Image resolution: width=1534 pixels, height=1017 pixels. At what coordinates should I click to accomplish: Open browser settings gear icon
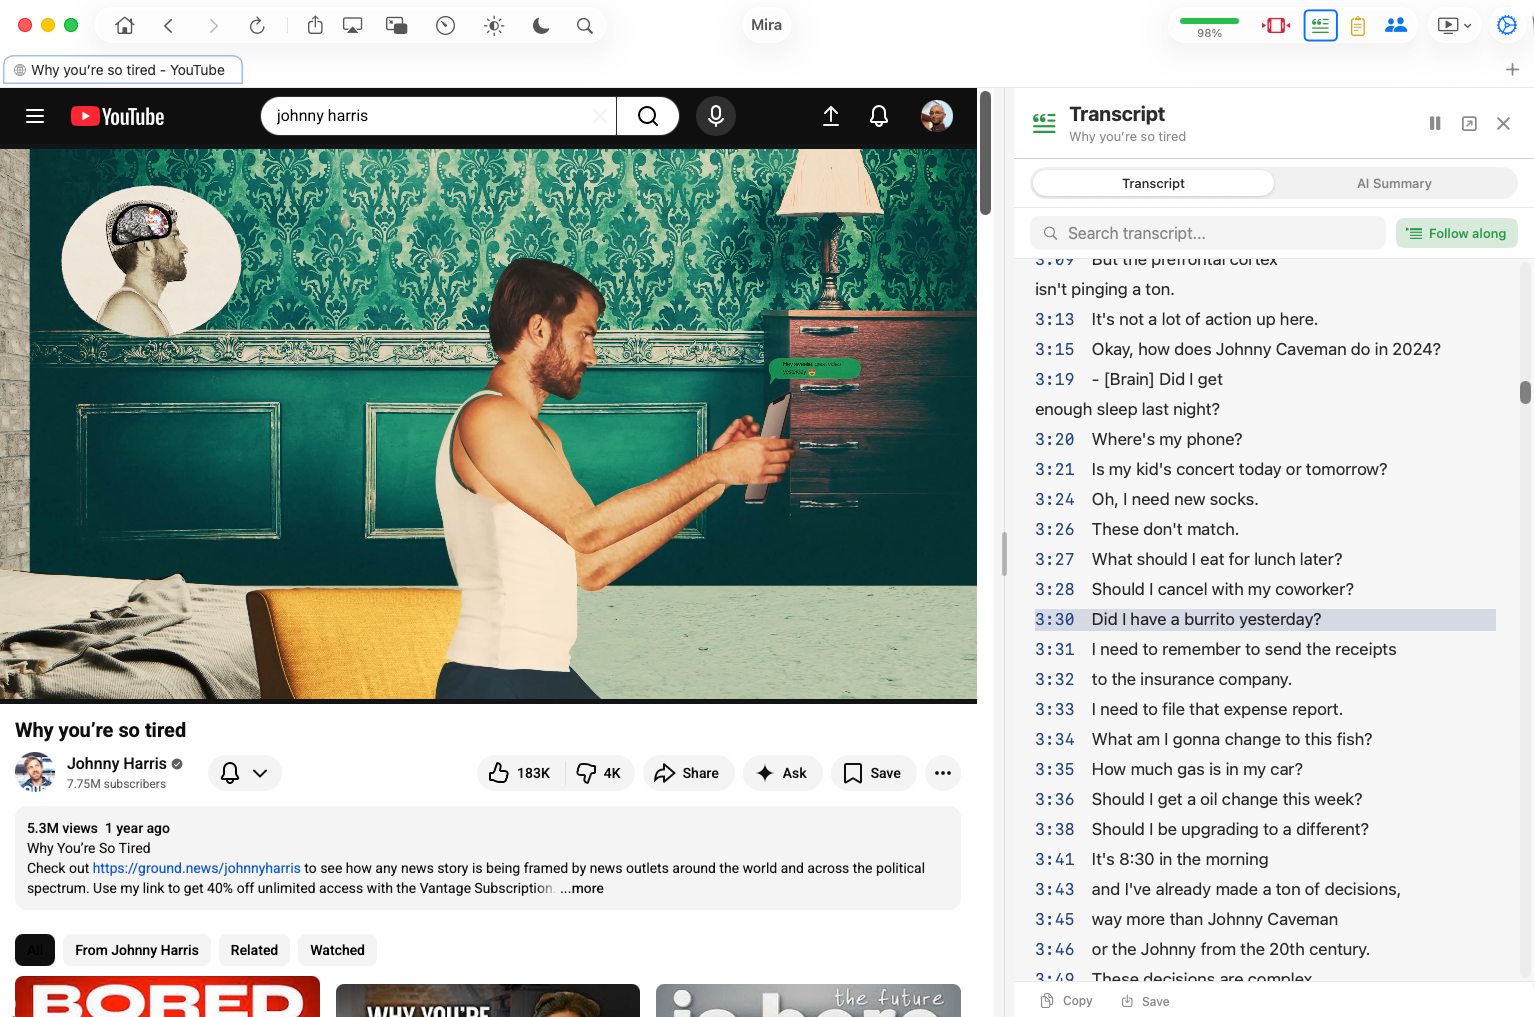[x=1507, y=26]
